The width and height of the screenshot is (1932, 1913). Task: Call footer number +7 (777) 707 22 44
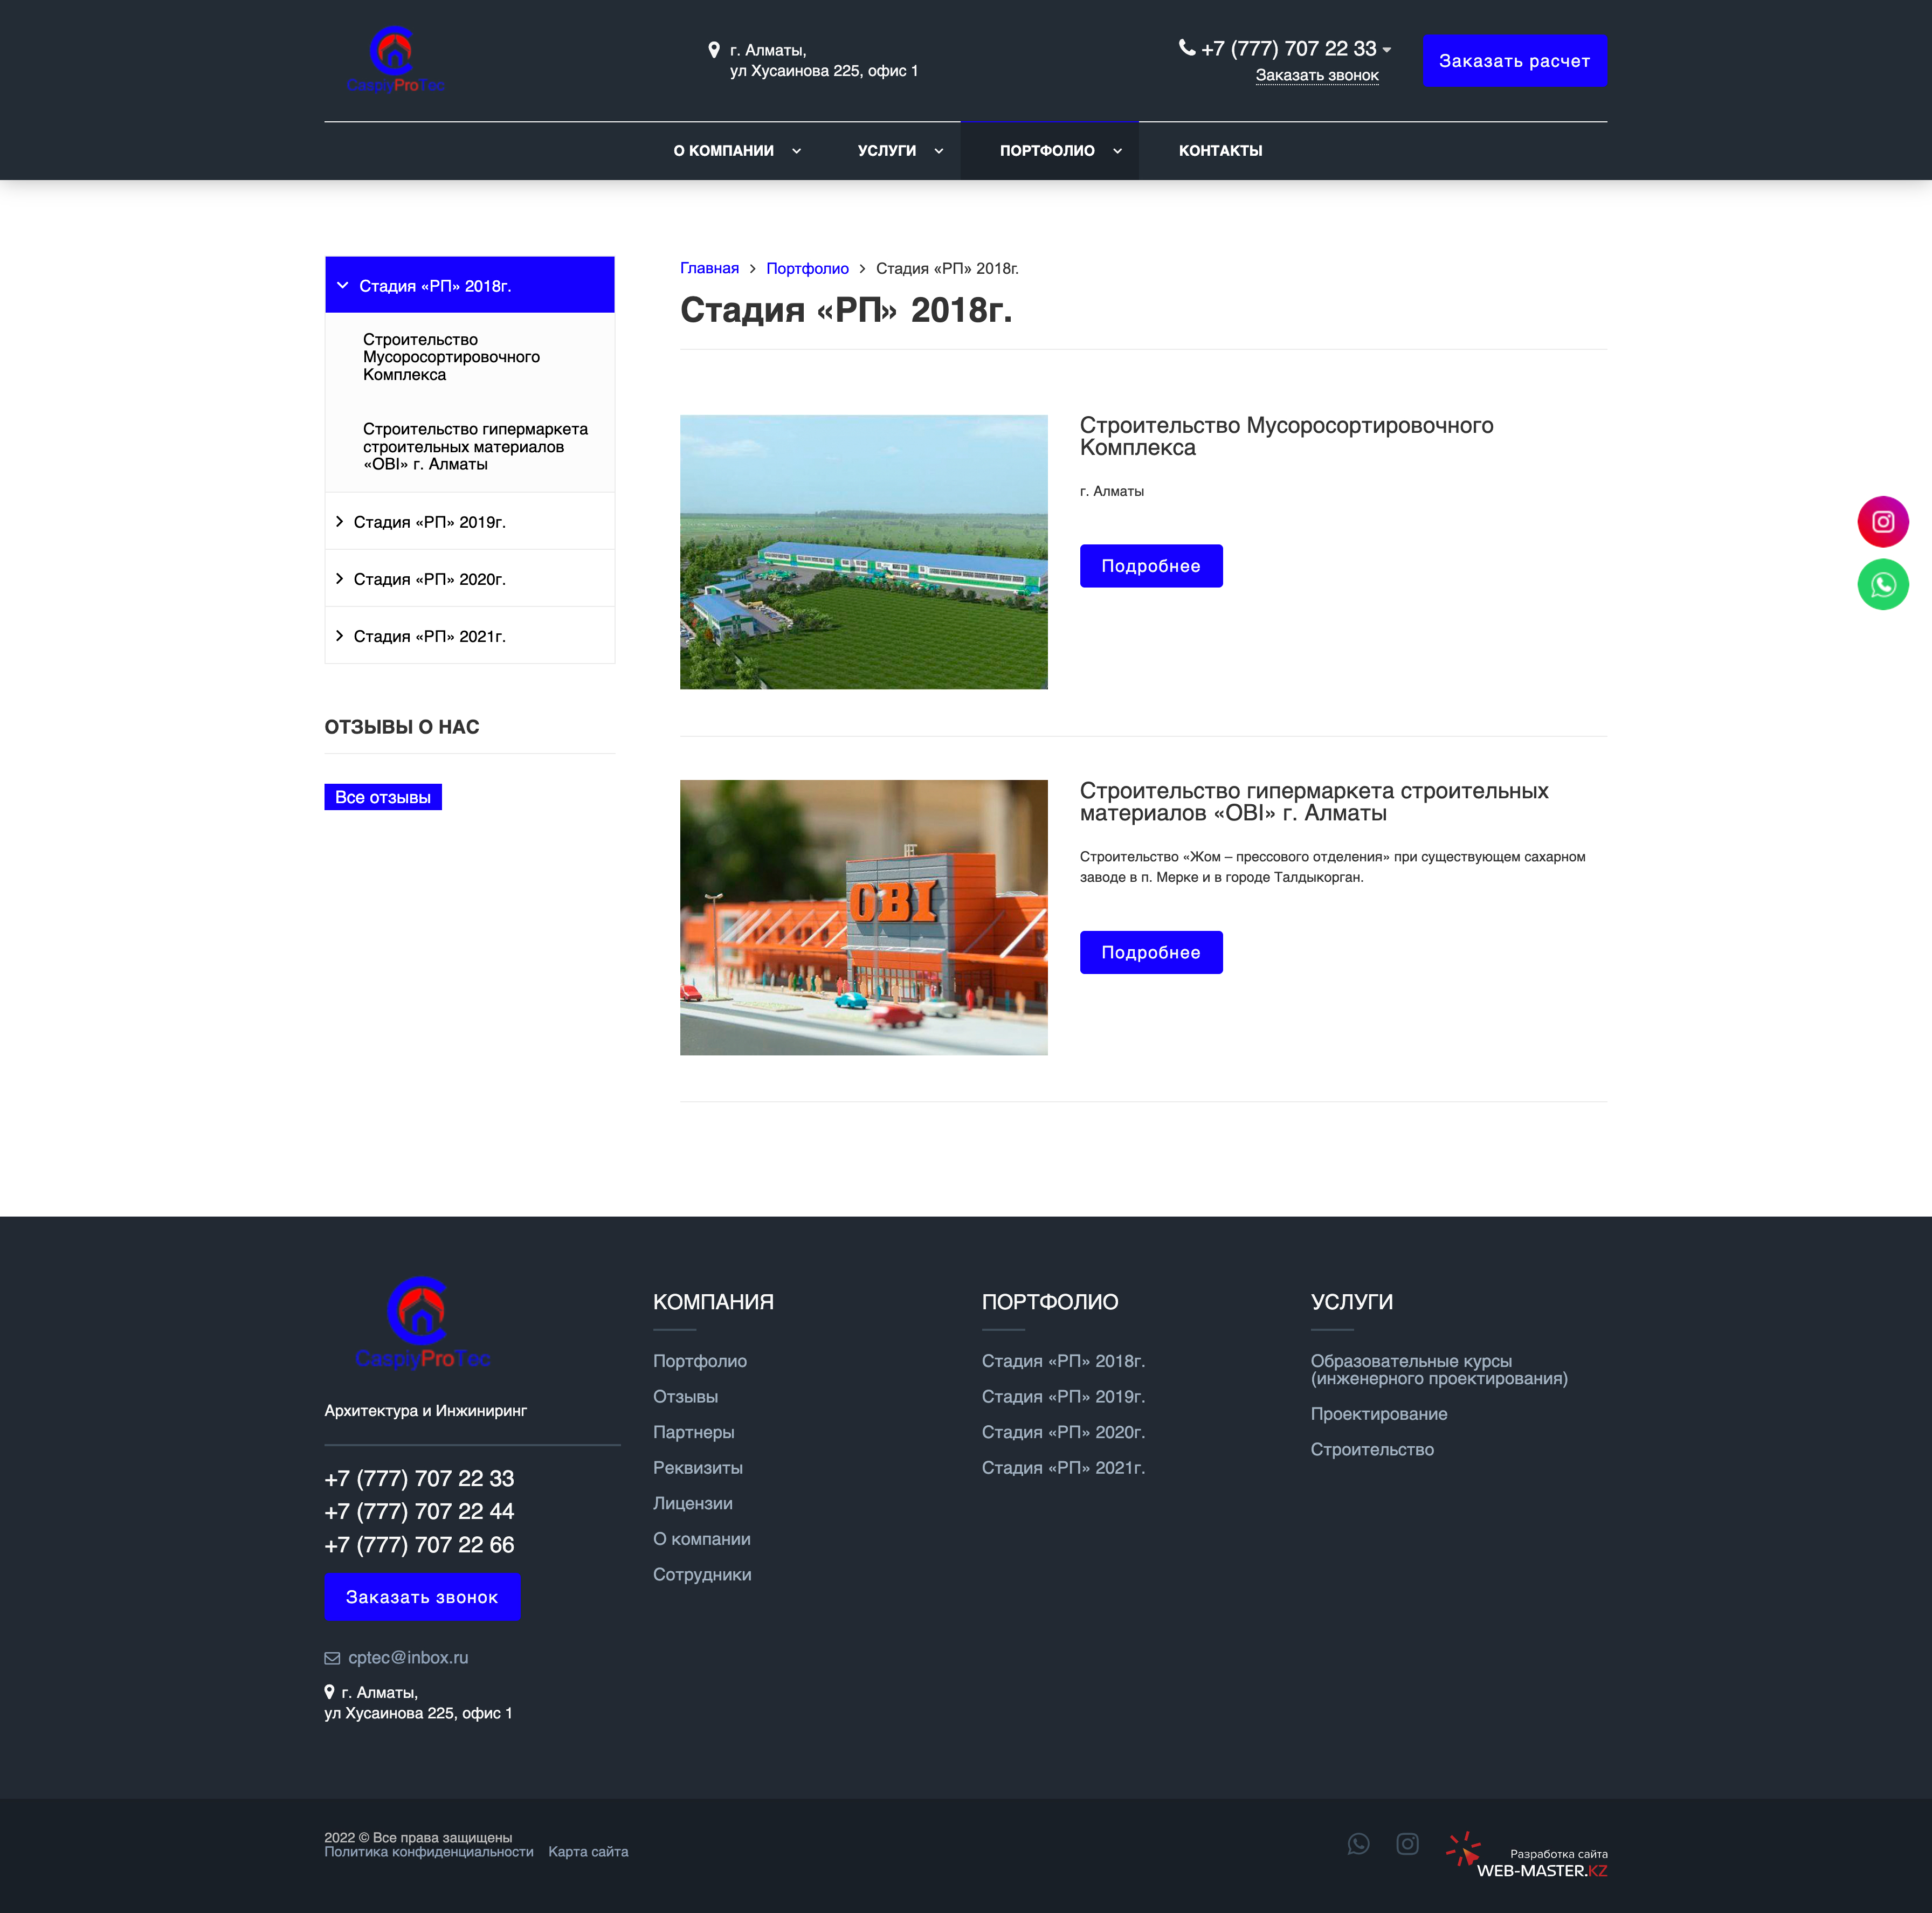click(419, 1511)
